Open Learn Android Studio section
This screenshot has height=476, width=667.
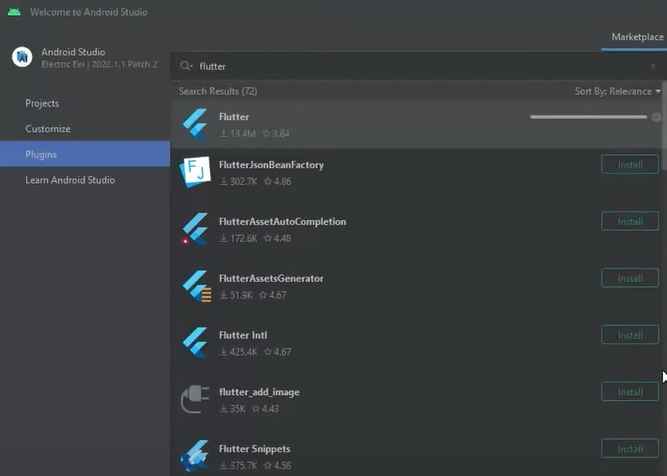tap(70, 180)
